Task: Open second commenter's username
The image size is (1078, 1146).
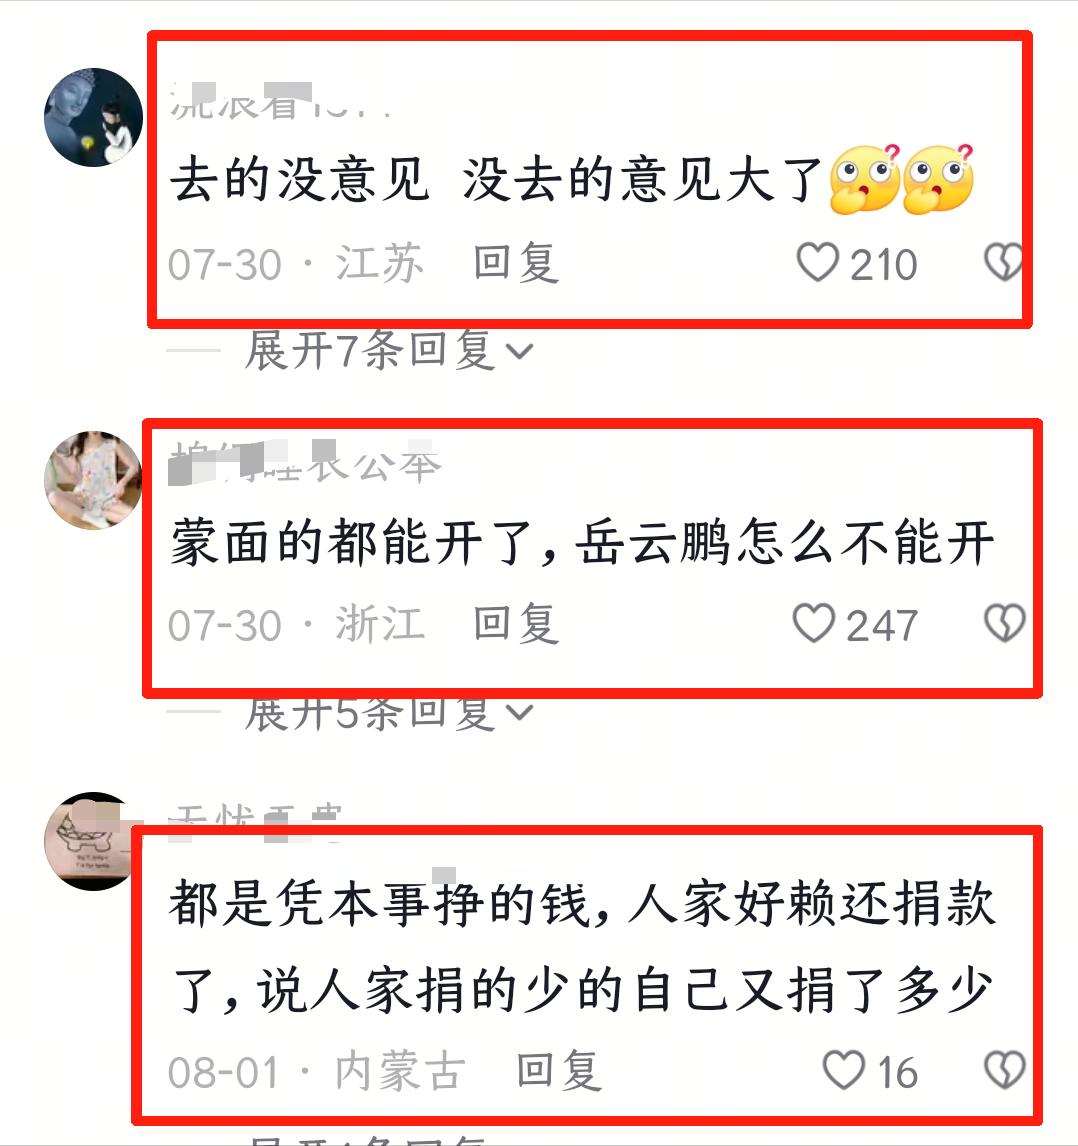Action: (x=304, y=462)
